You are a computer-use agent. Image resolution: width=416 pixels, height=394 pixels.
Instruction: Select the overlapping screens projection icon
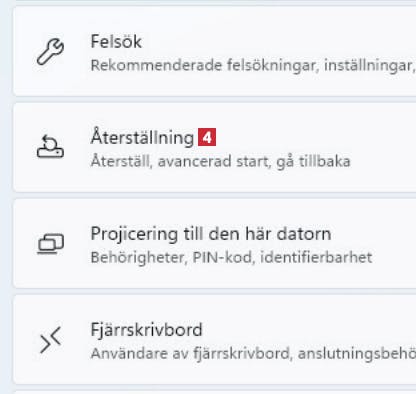(50, 244)
